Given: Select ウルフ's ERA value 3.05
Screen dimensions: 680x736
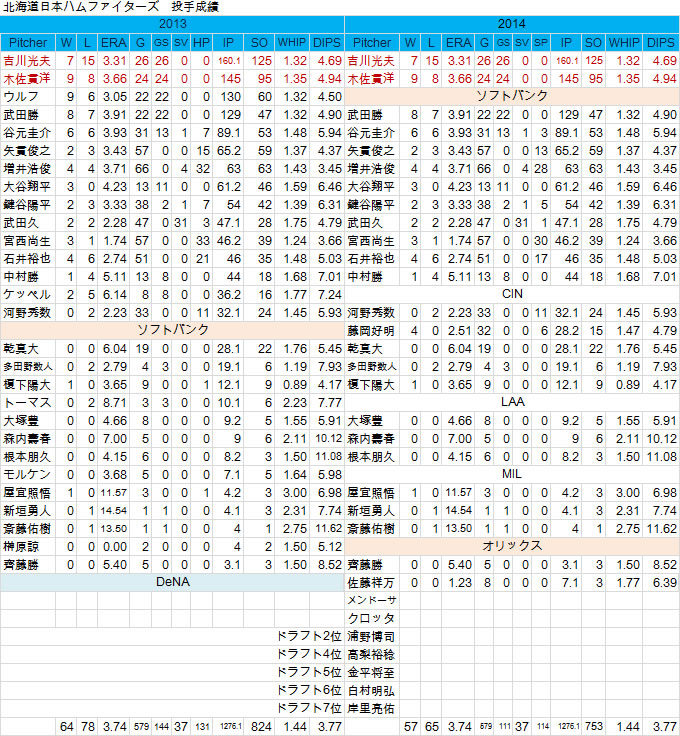Looking at the screenshot, I should 115,97.
